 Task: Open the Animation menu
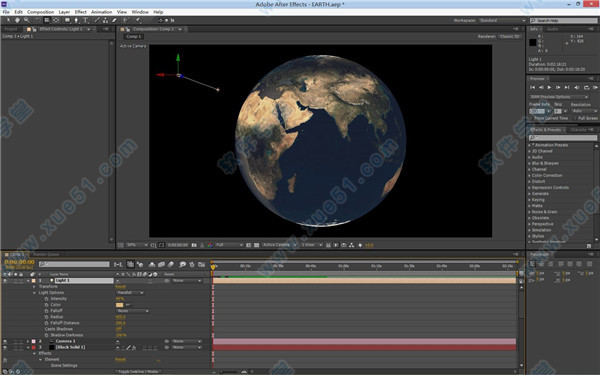[x=101, y=12]
